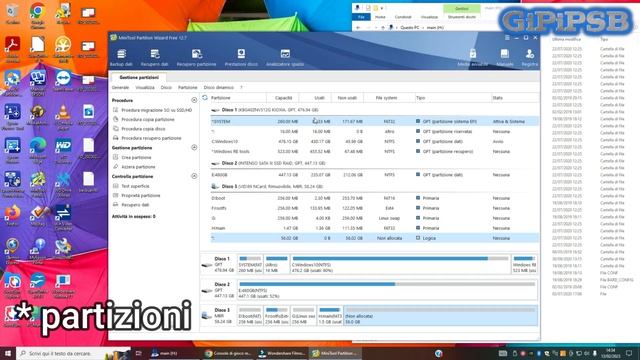The width and height of the screenshot is (640, 360).
Task: Sort by the File system column header
Action: (x=386, y=98)
